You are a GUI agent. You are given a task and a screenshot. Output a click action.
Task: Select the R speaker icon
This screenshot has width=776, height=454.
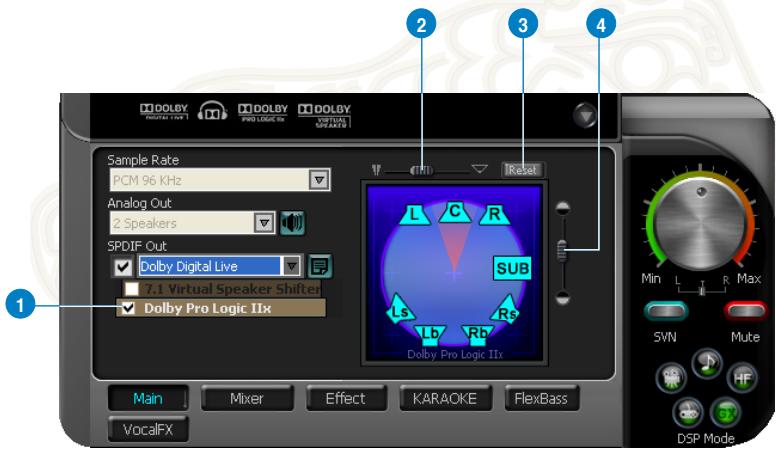click(494, 214)
